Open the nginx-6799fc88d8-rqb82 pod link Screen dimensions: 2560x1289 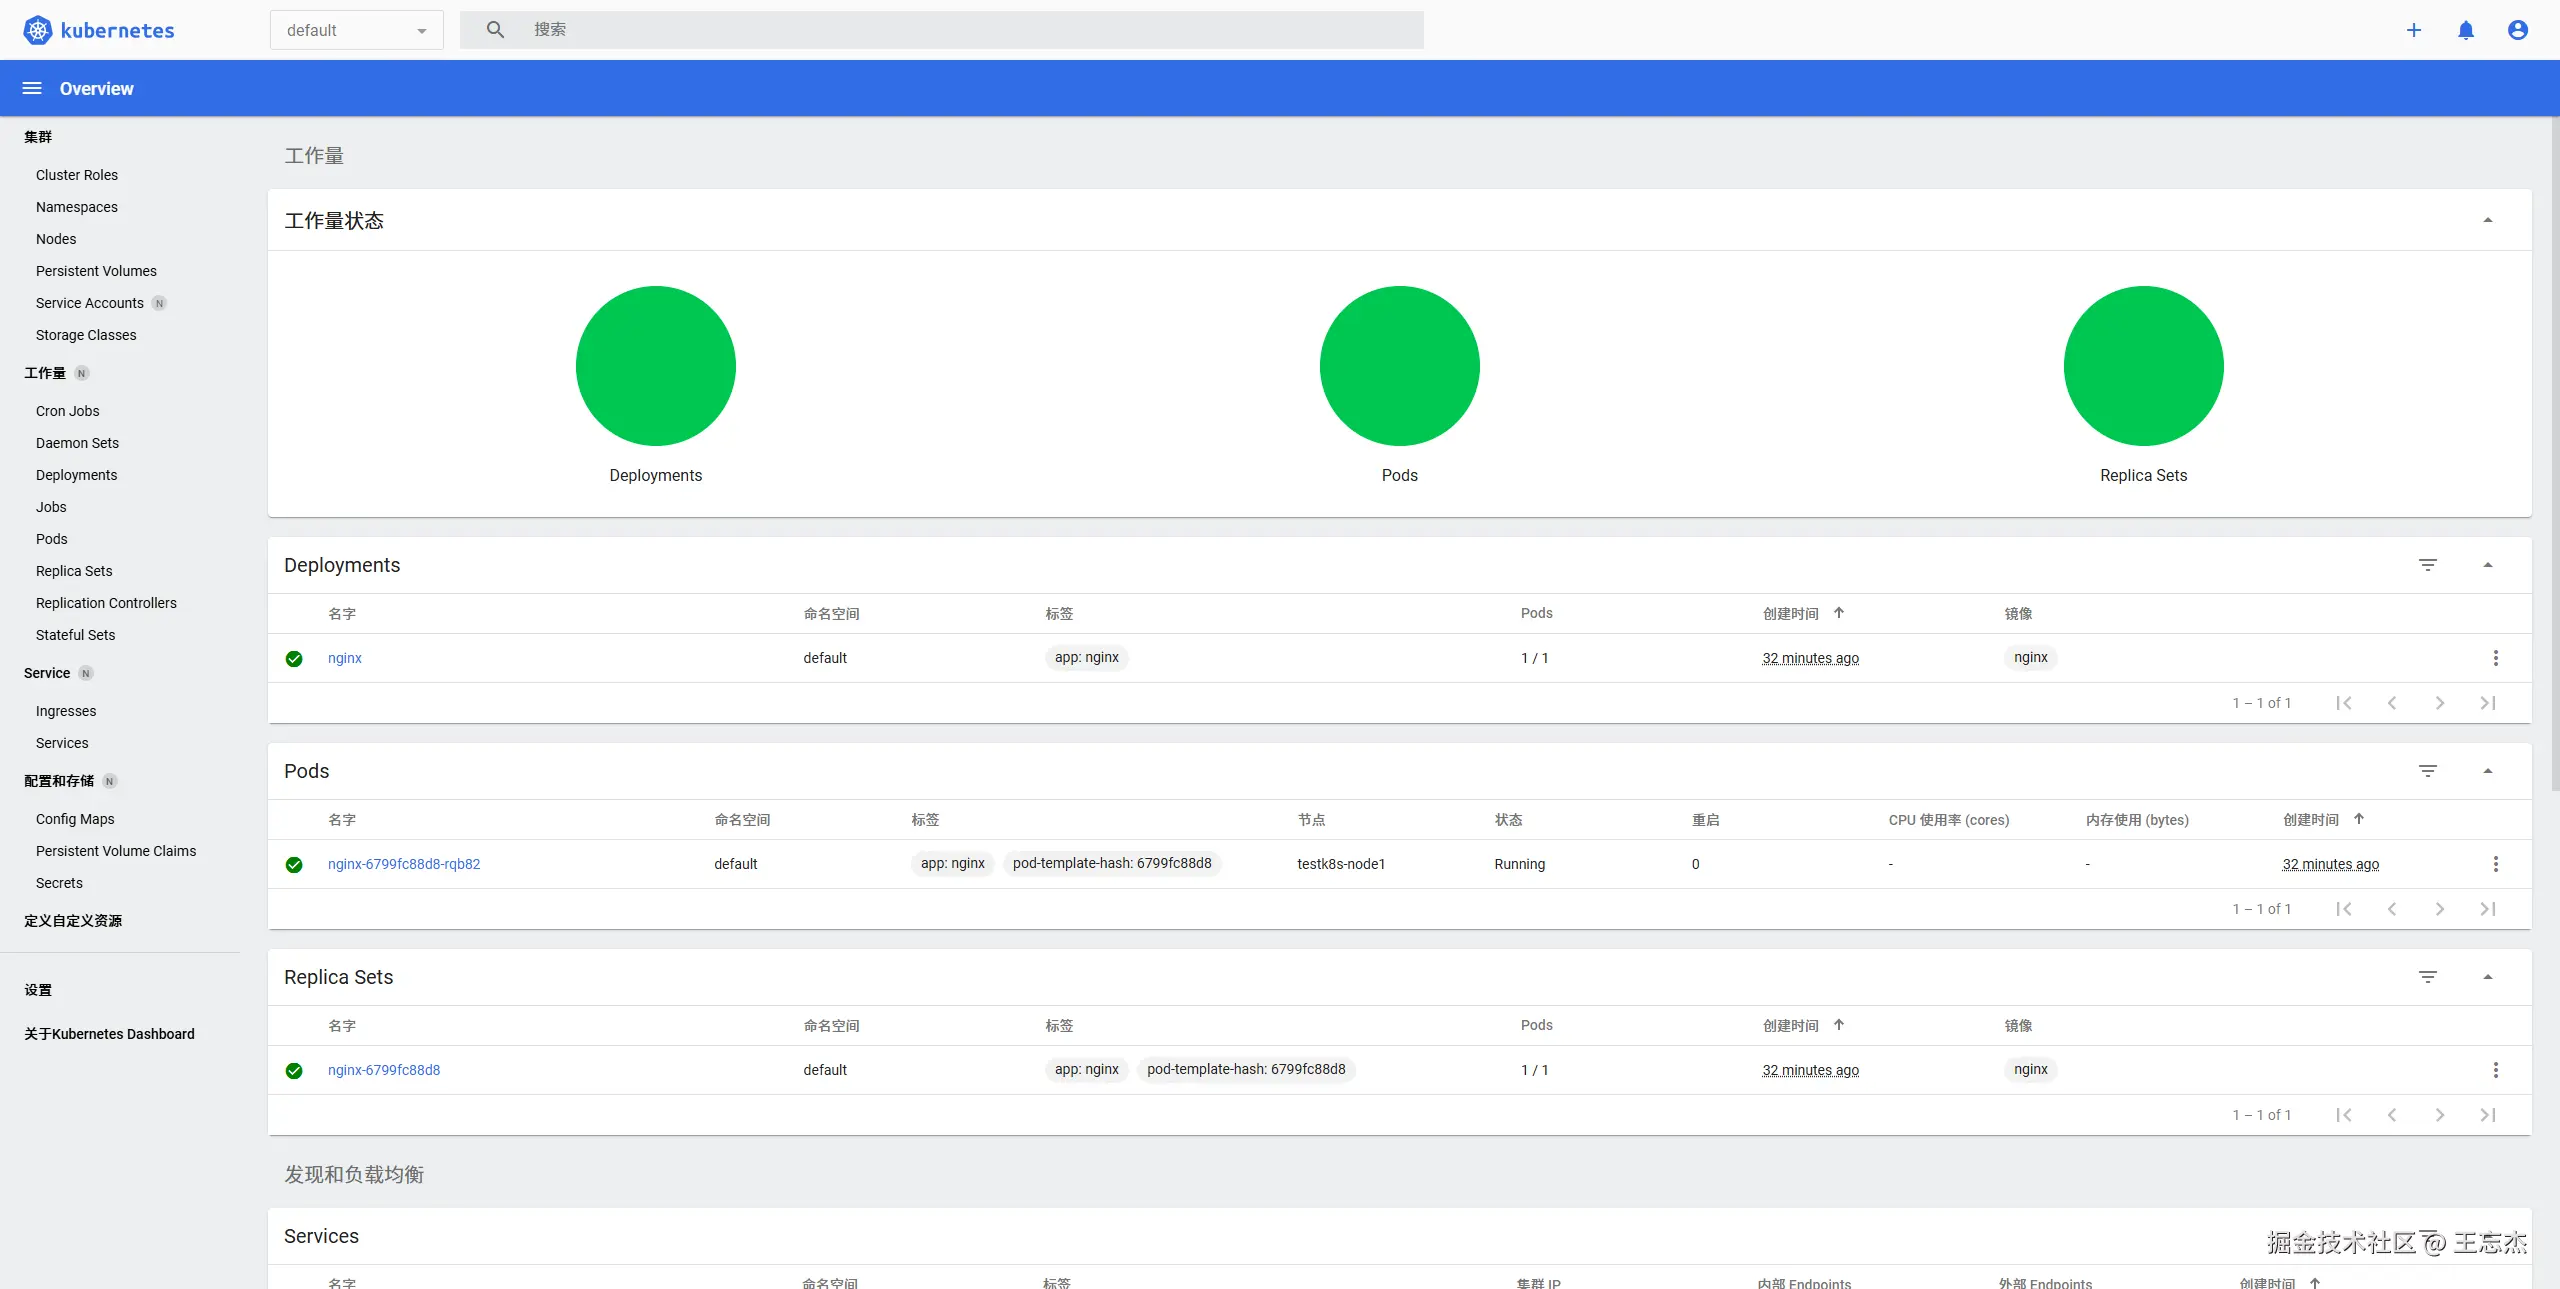point(404,864)
